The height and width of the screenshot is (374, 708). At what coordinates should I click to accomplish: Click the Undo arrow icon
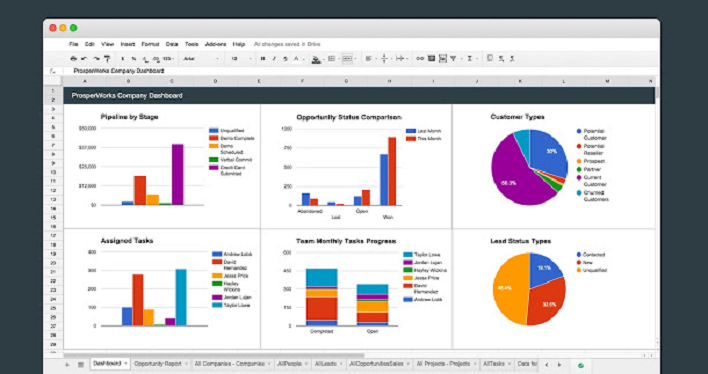coord(84,58)
